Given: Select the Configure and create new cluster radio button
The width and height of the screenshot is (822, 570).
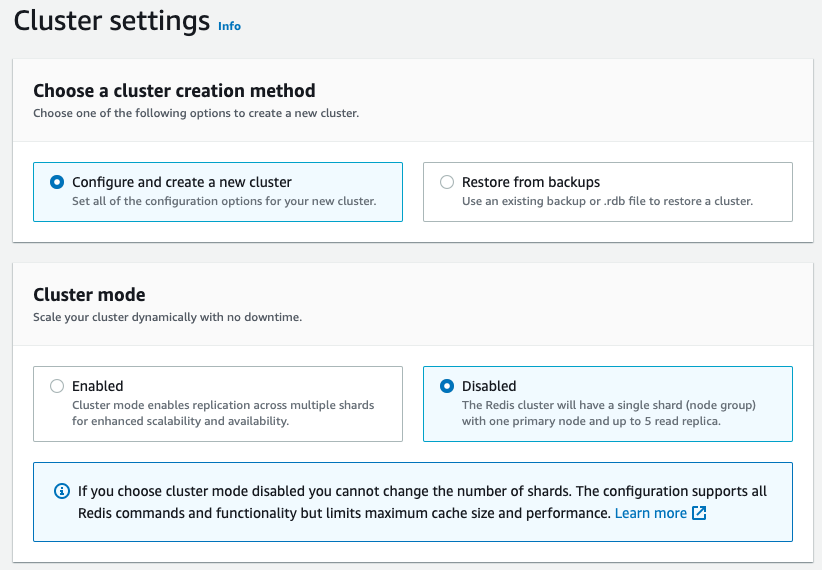Looking at the screenshot, I should pyautogui.click(x=57, y=182).
